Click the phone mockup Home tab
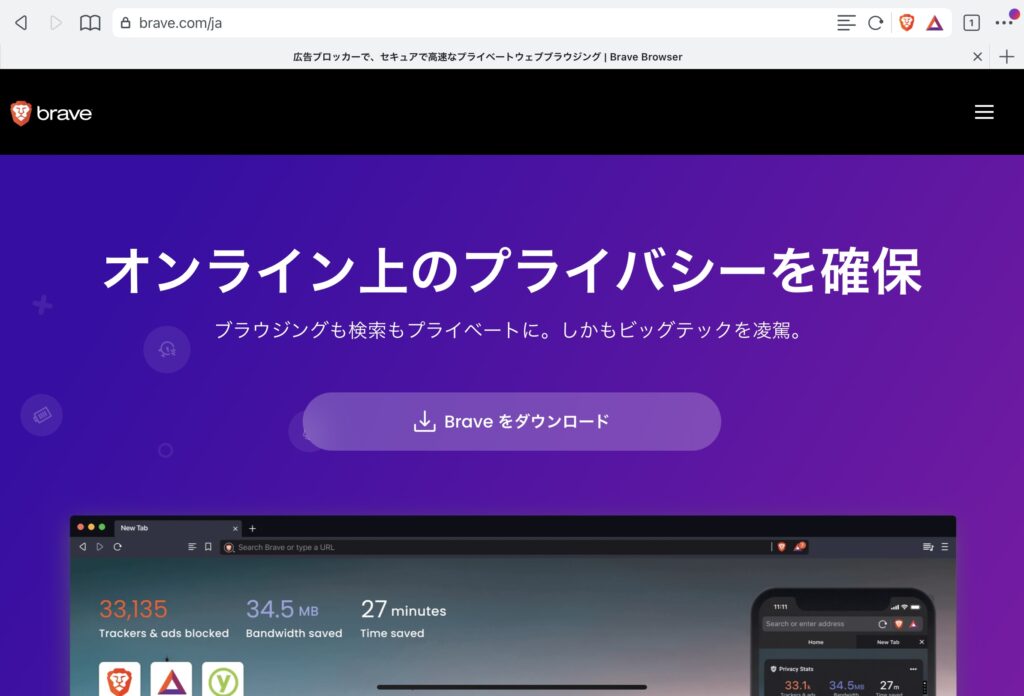The height and width of the screenshot is (696, 1024). 816,642
